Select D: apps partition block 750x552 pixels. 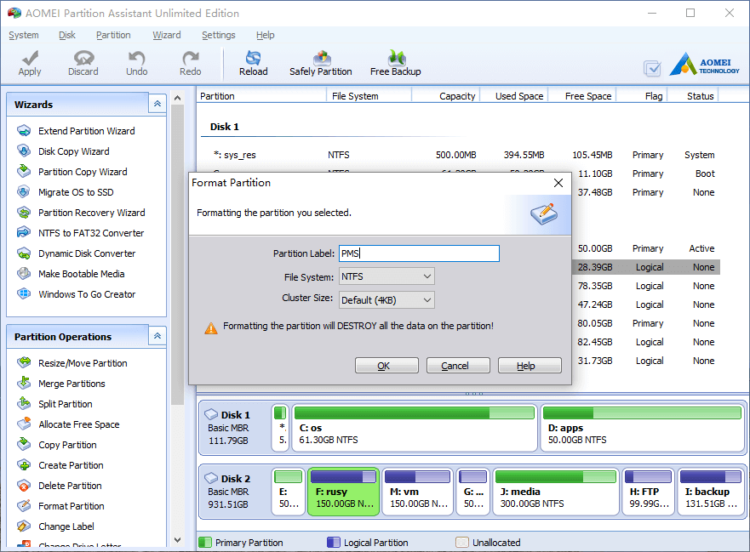click(642, 428)
